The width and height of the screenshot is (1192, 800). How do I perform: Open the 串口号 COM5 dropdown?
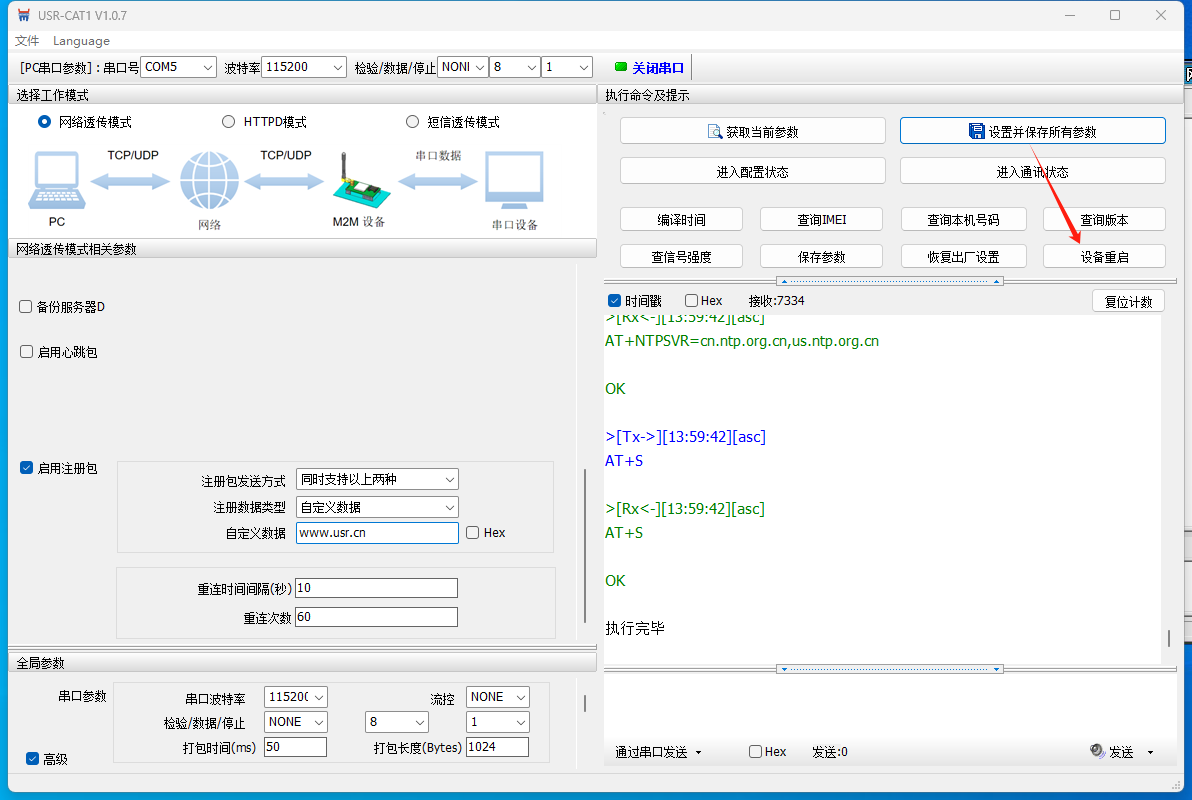point(178,67)
